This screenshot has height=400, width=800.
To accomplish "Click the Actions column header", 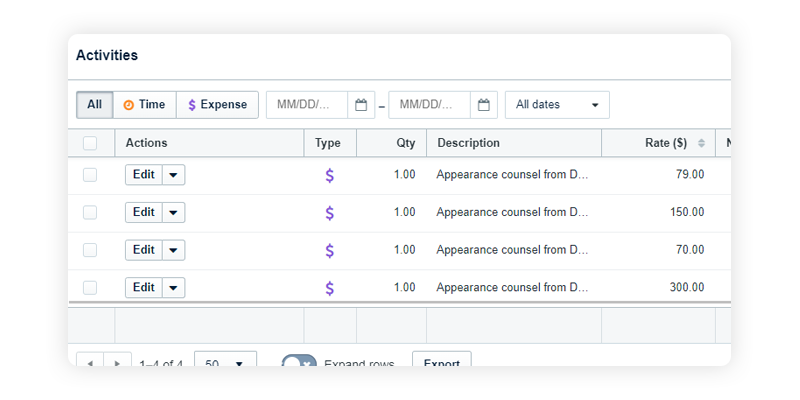I will (x=209, y=143).
